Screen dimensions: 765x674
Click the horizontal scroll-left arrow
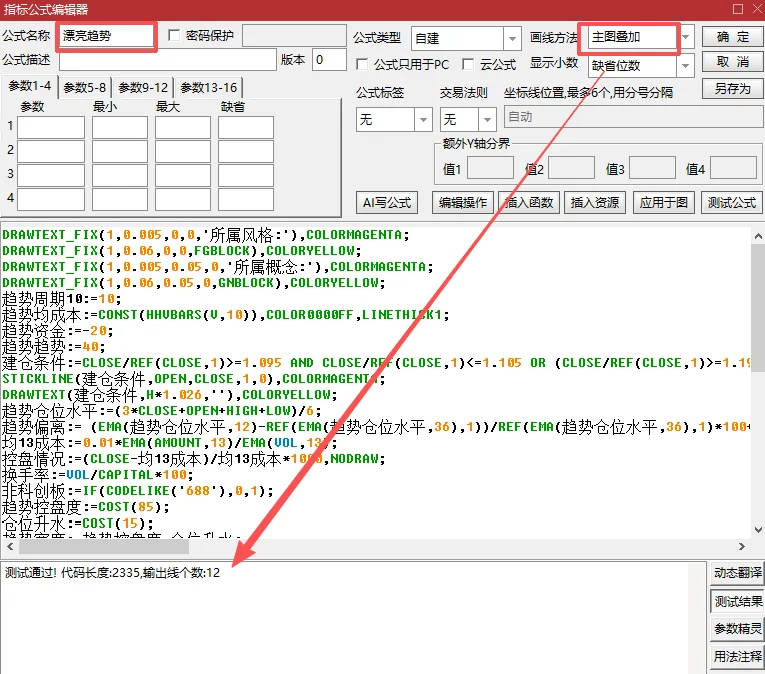pyautogui.click(x=10, y=547)
